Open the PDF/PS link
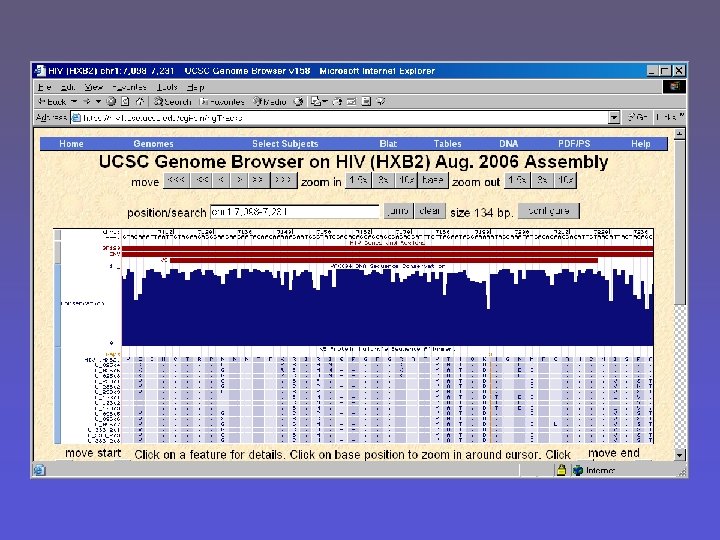720x540 pixels. pyautogui.click(x=574, y=144)
